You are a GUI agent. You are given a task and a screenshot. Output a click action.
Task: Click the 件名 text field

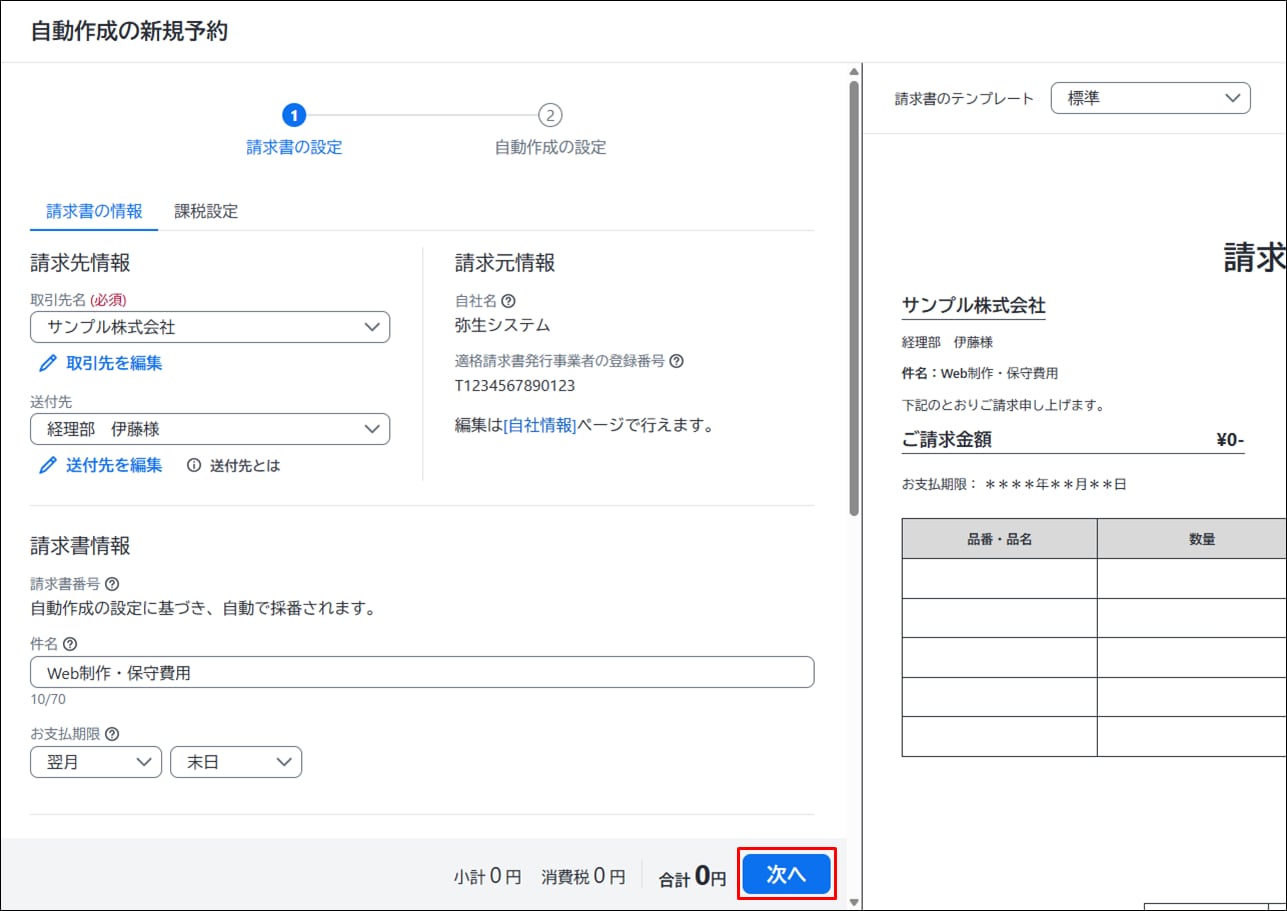point(422,673)
